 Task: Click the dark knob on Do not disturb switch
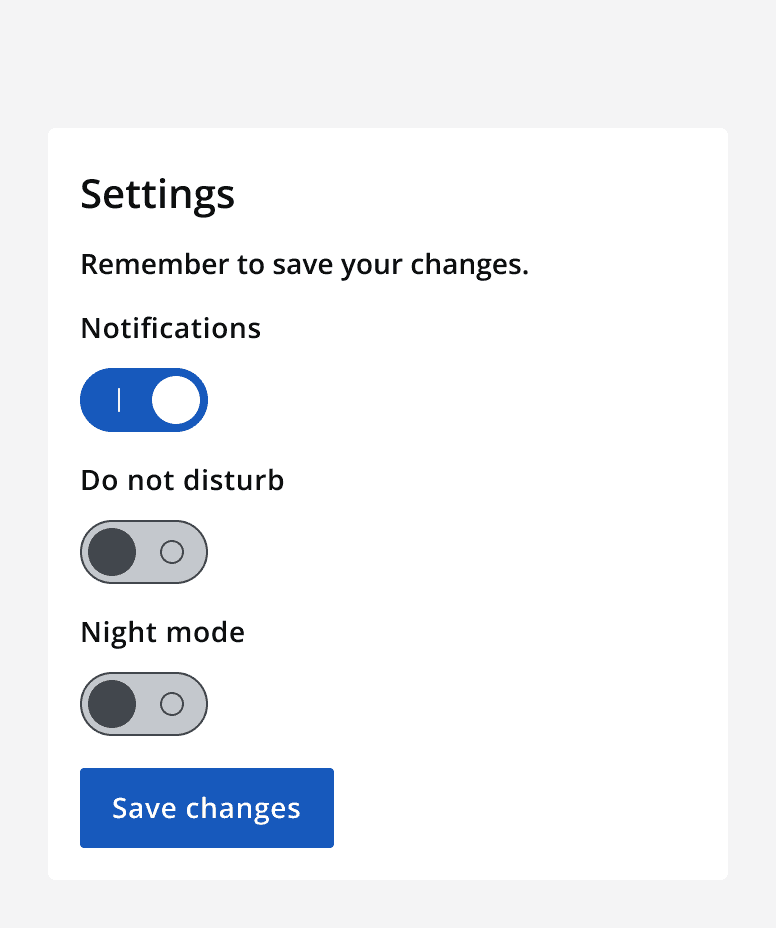112,551
